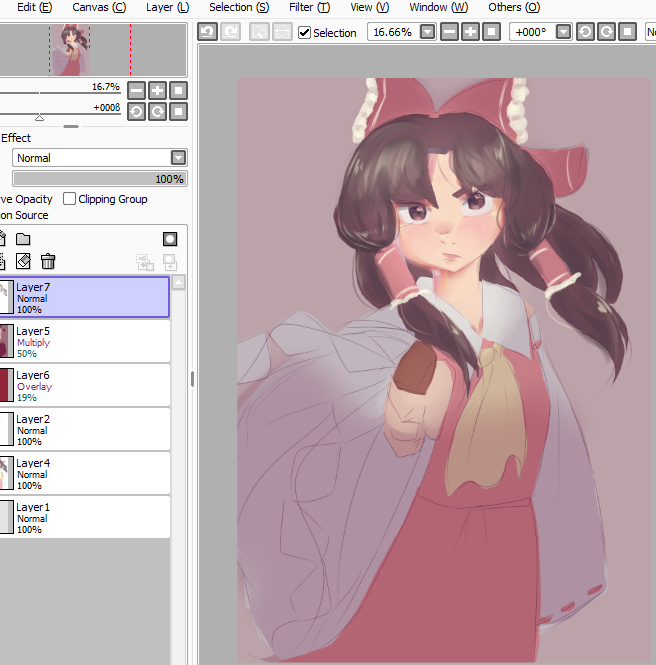
Task: Clear the layer with the eraser icon
Action: click(x=23, y=261)
